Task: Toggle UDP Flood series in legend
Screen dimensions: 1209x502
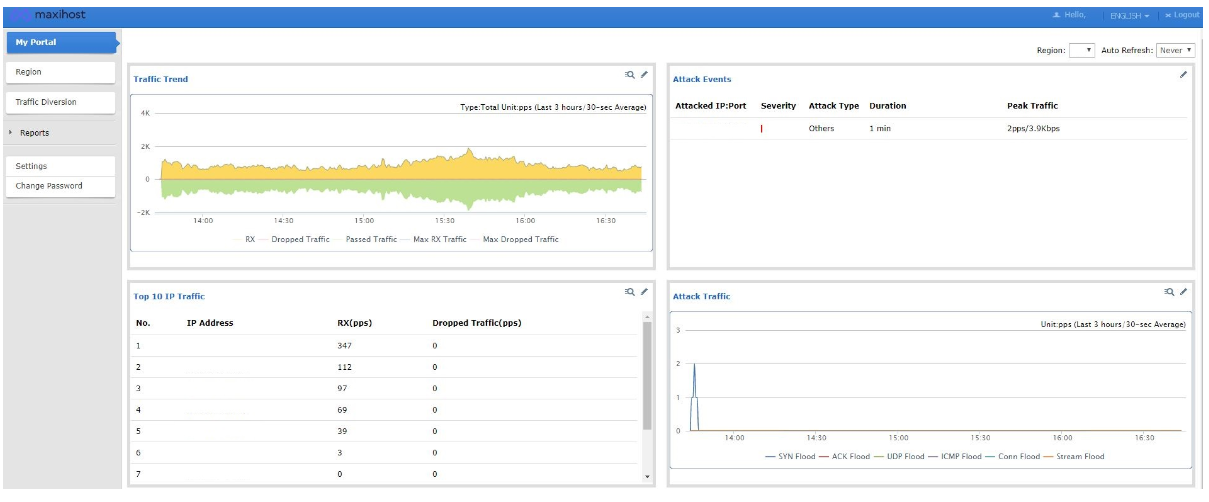Action: click(899, 456)
